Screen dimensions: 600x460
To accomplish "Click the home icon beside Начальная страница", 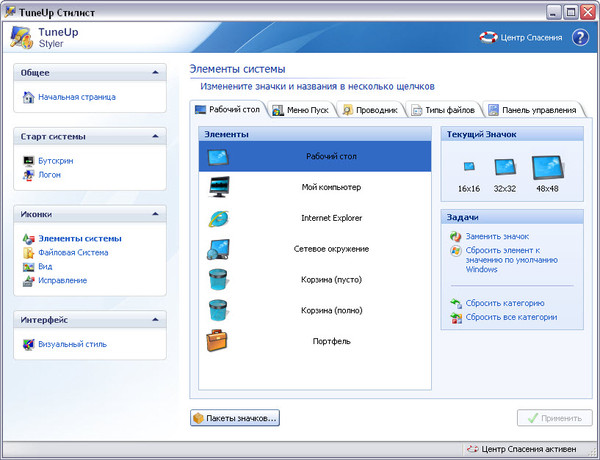I will coord(28,97).
